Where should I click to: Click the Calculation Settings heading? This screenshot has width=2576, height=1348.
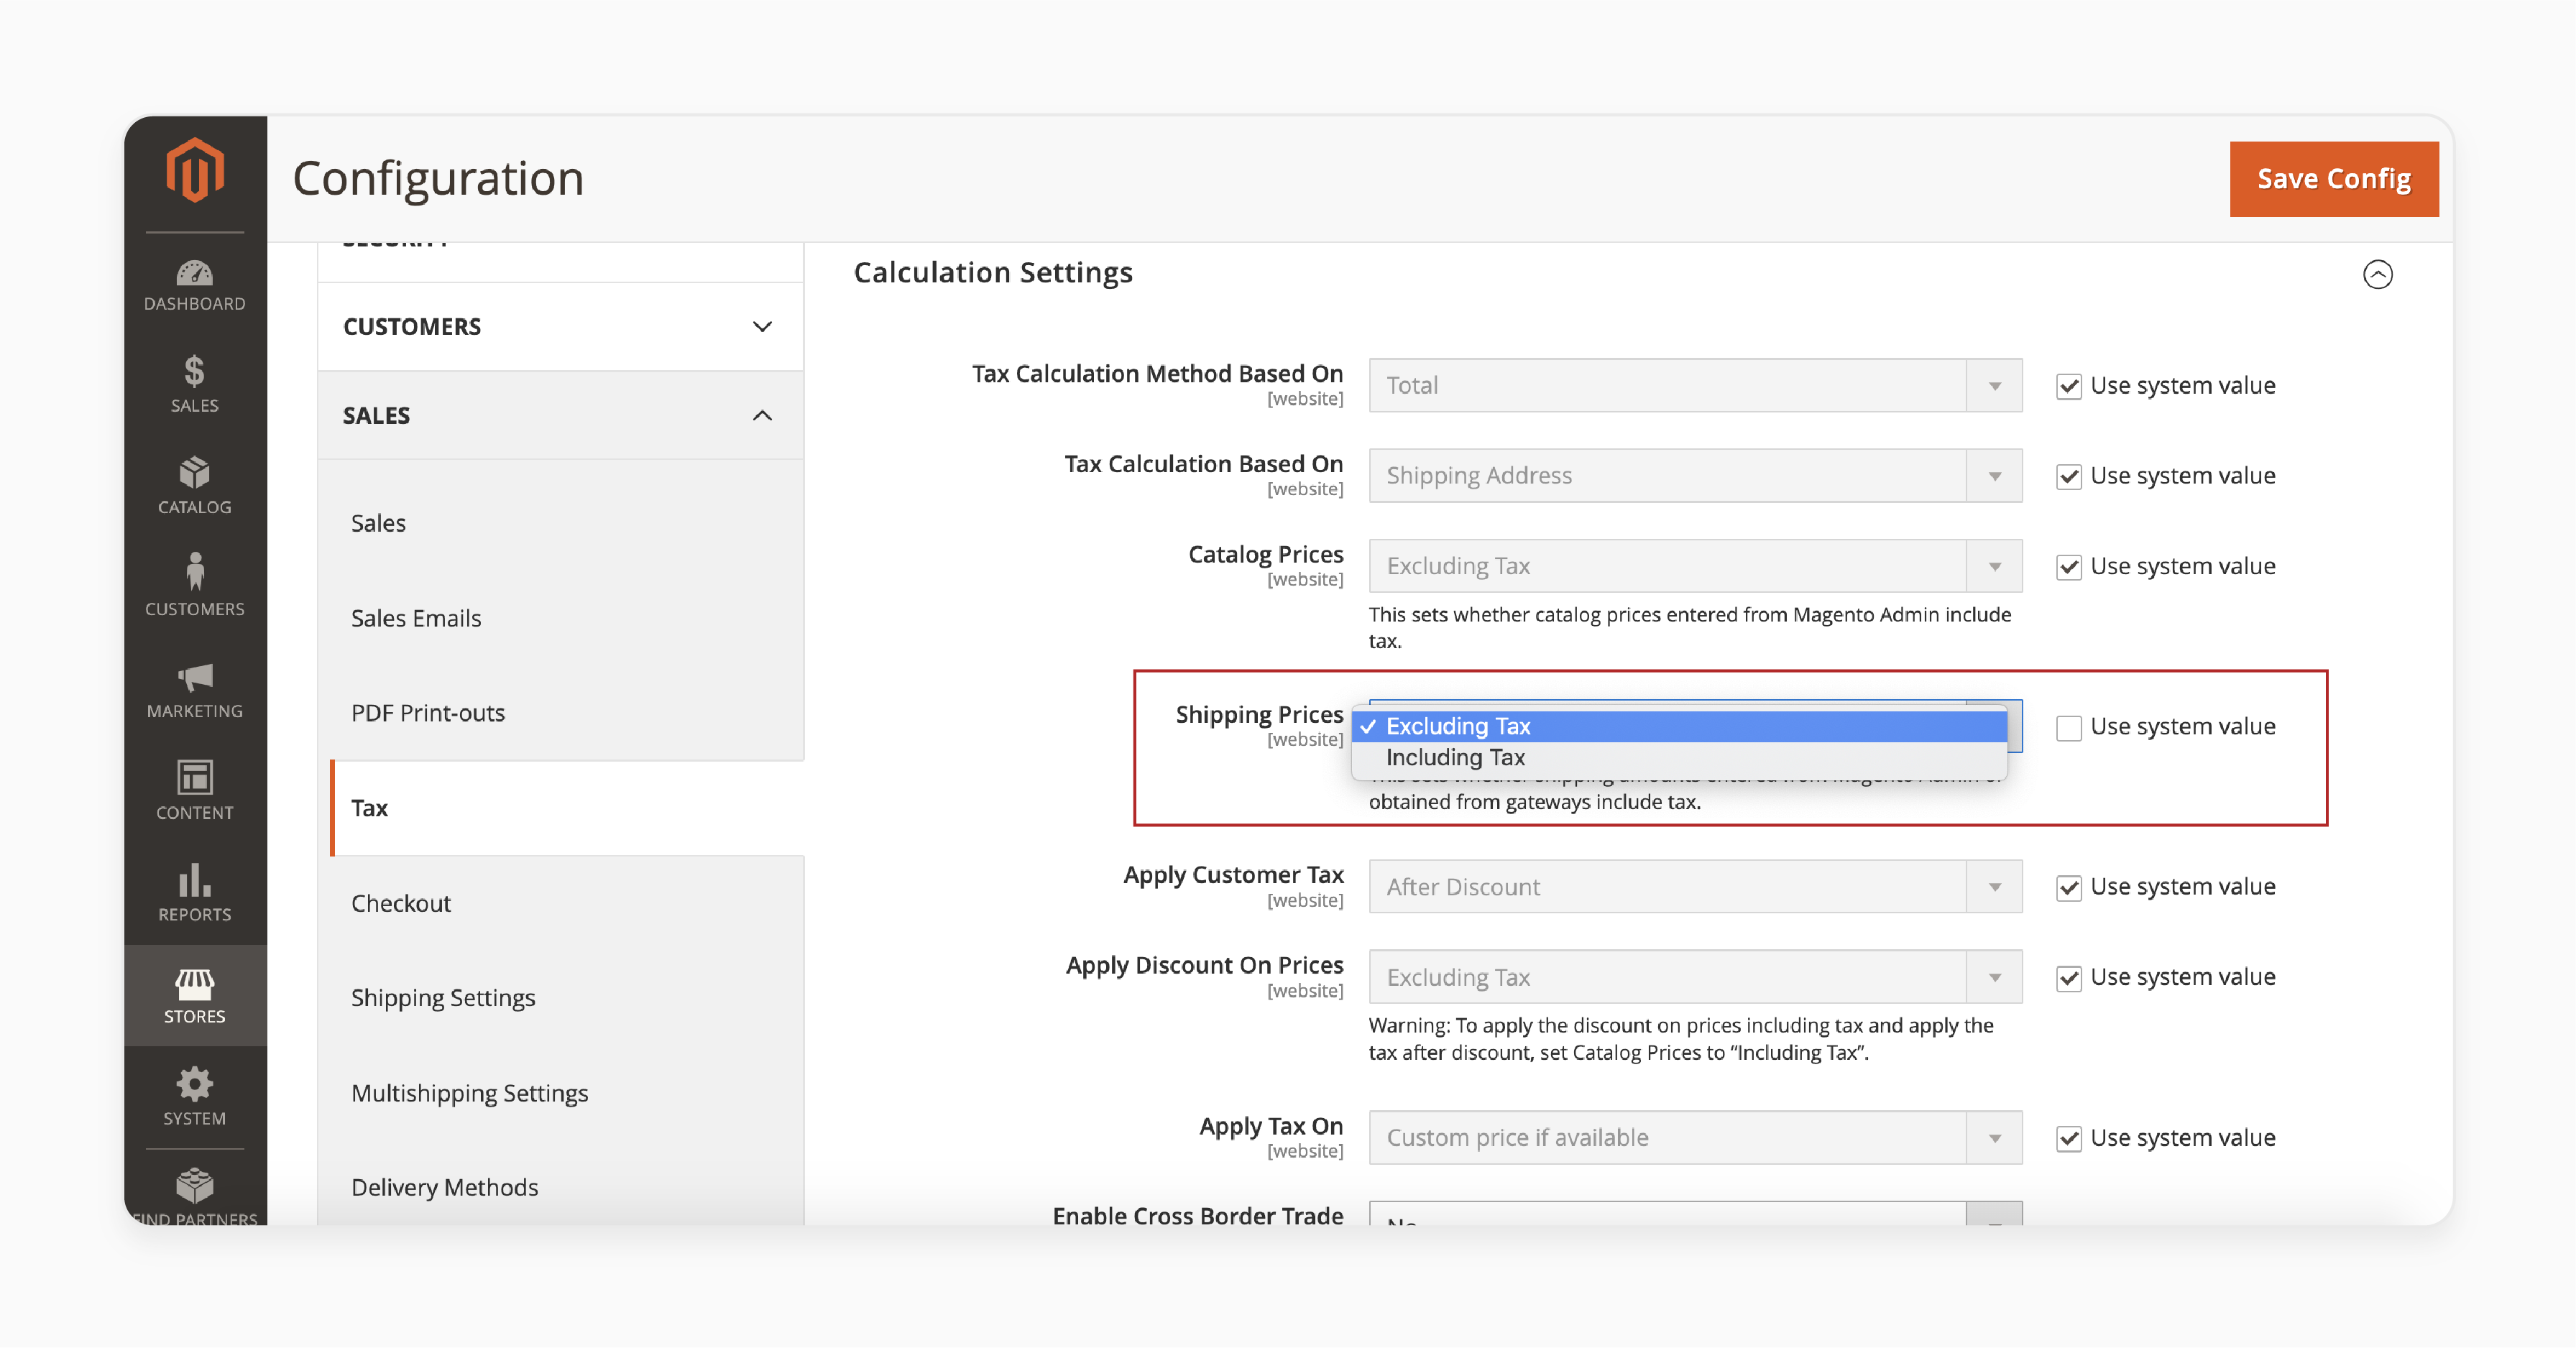[x=992, y=272]
